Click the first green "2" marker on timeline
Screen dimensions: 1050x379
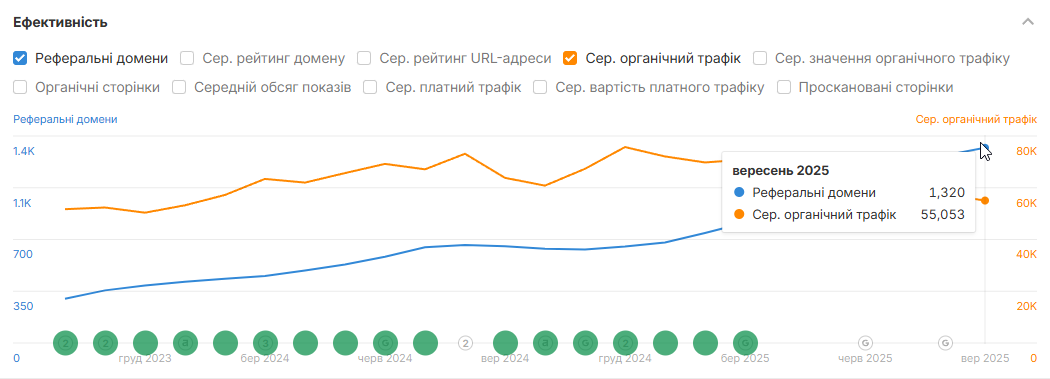click(66, 343)
